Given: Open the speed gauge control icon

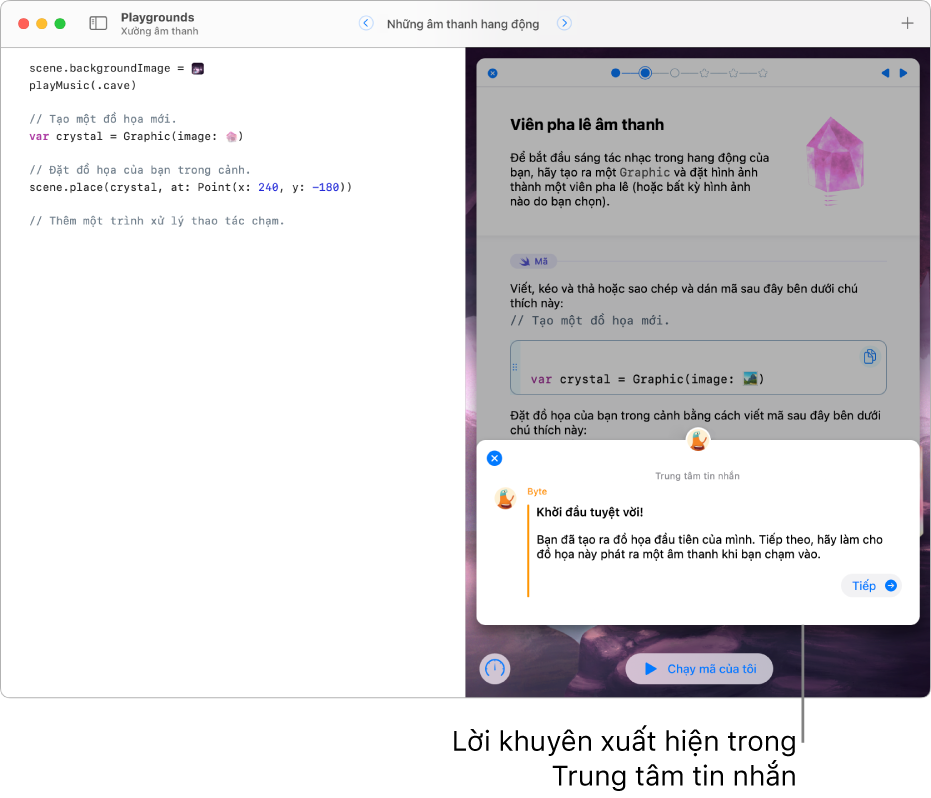Looking at the screenshot, I should 495,669.
